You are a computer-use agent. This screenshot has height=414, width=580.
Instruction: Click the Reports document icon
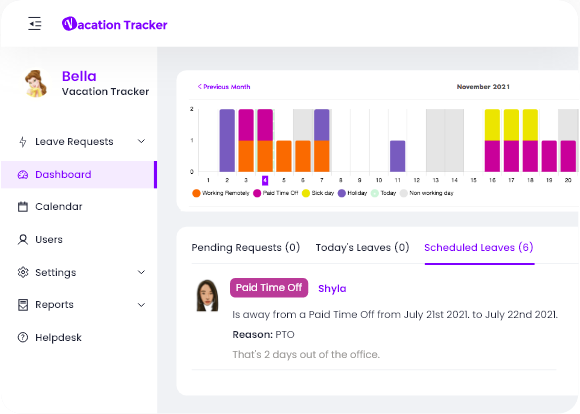pyautogui.click(x=23, y=305)
